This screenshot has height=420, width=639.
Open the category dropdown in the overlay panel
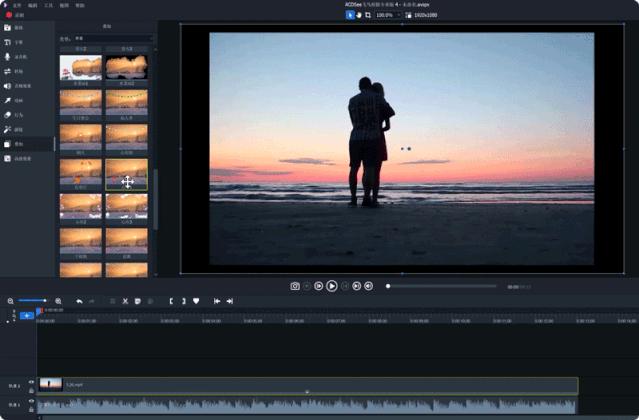[x=113, y=39]
